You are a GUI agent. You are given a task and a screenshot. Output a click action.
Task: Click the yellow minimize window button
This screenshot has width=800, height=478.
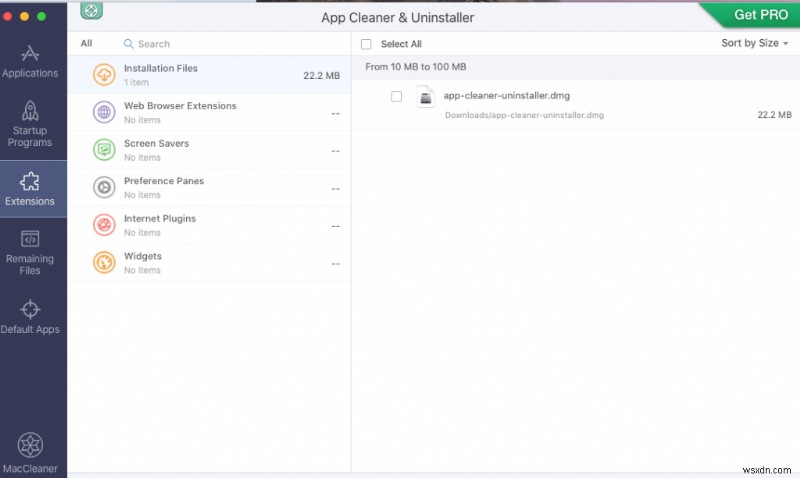24,16
